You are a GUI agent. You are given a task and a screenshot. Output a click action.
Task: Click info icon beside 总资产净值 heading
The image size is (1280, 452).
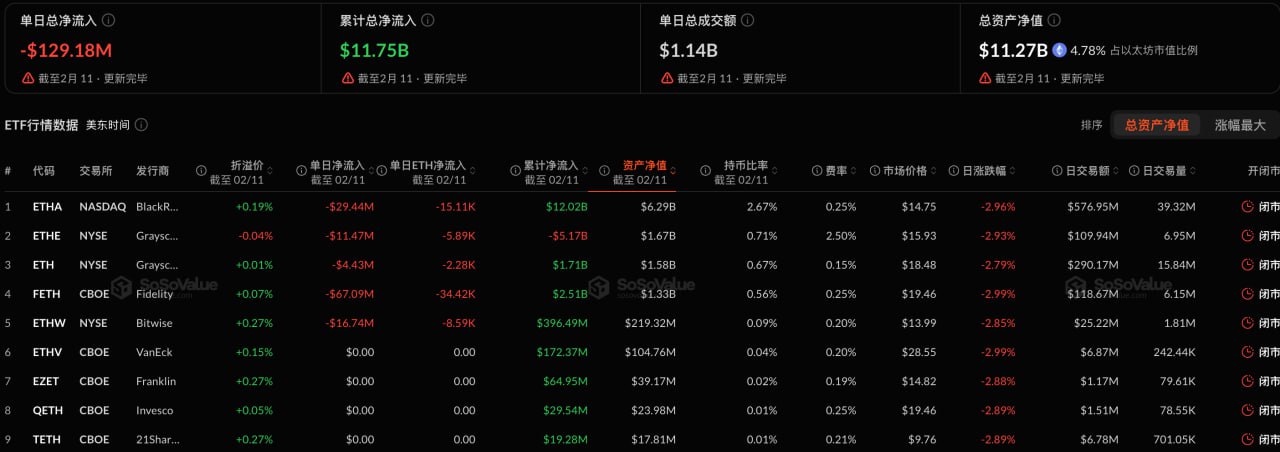[x=1054, y=20]
